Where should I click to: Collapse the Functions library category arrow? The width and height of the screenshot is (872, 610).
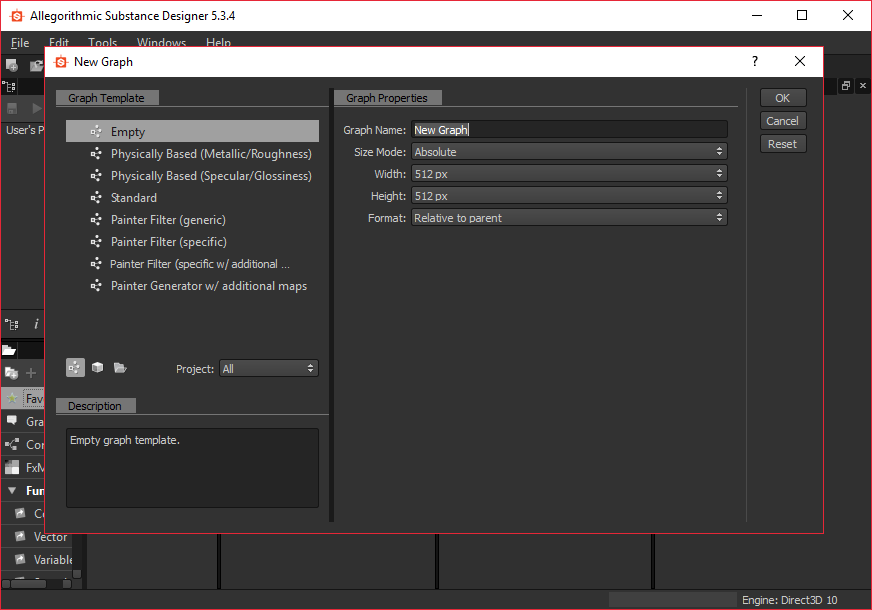pyautogui.click(x=12, y=490)
